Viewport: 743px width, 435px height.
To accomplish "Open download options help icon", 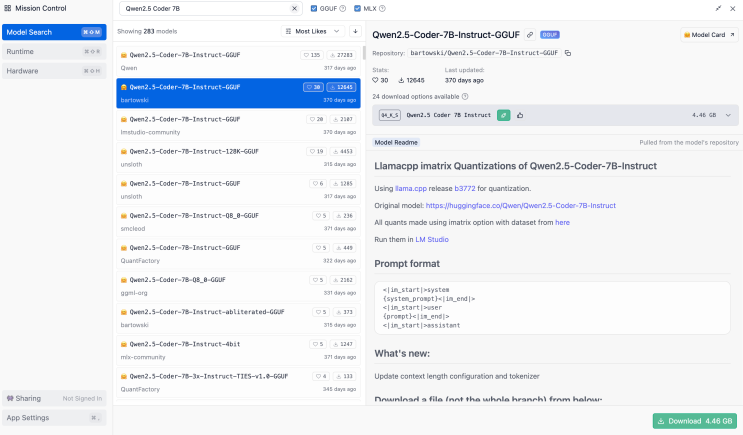I will 465,97.
